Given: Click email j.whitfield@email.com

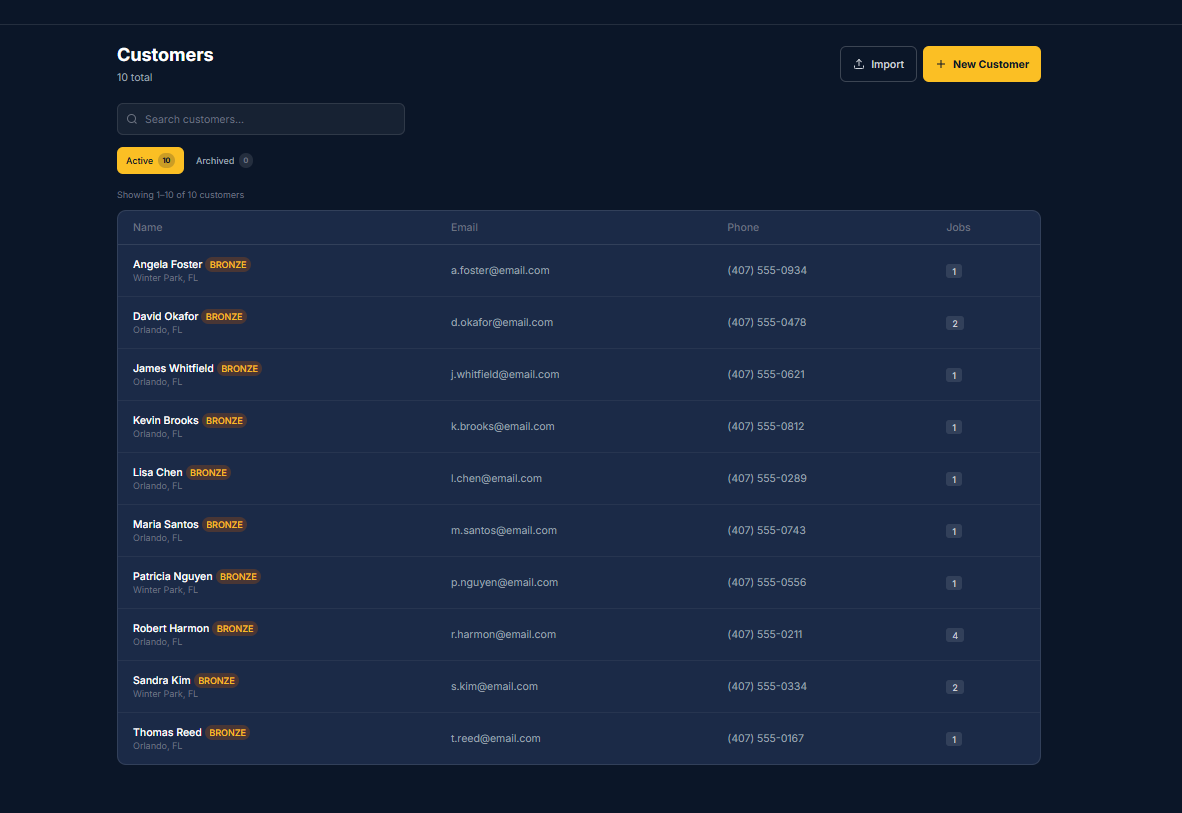Looking at the screenshot, I should [505, 374].
